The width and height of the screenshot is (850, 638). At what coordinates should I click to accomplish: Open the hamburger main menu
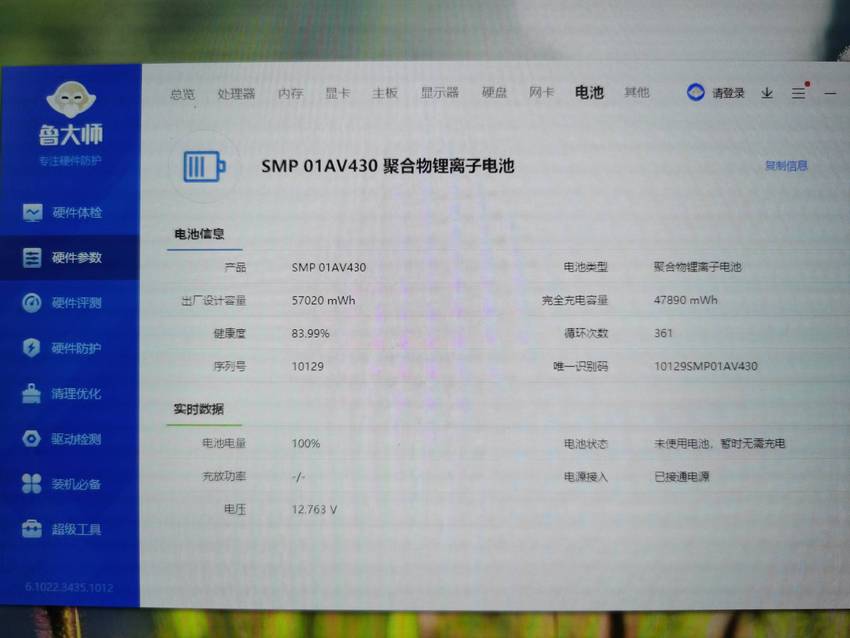(798, 93)
